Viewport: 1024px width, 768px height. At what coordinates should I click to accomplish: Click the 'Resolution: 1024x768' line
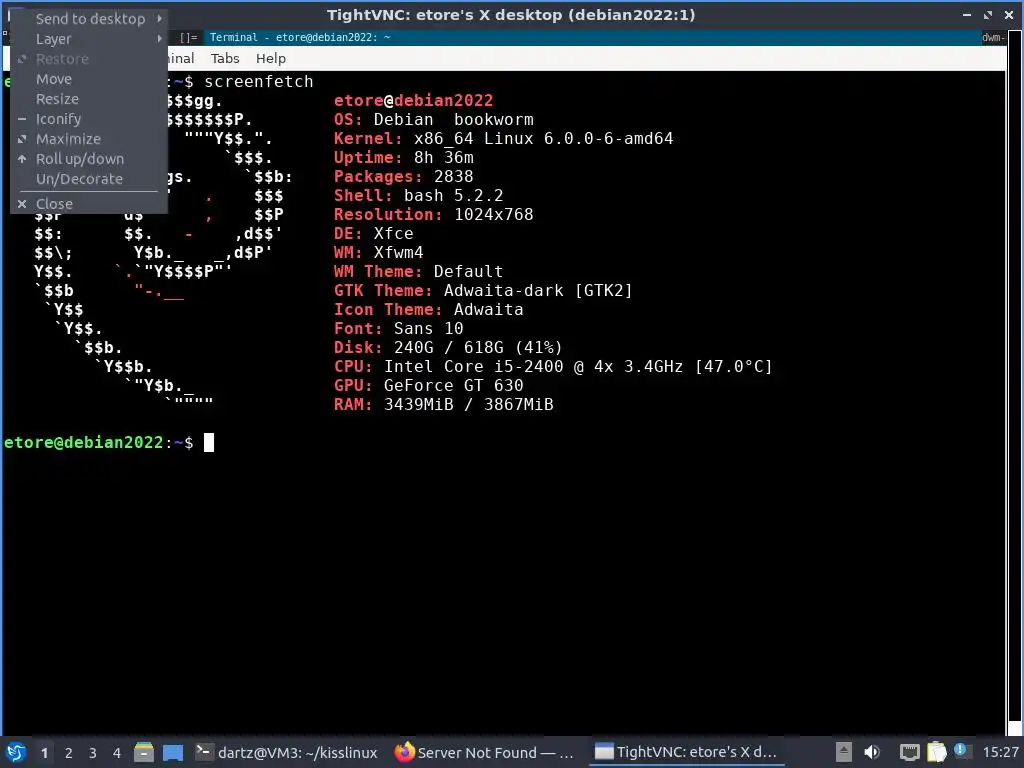point(434,214)
